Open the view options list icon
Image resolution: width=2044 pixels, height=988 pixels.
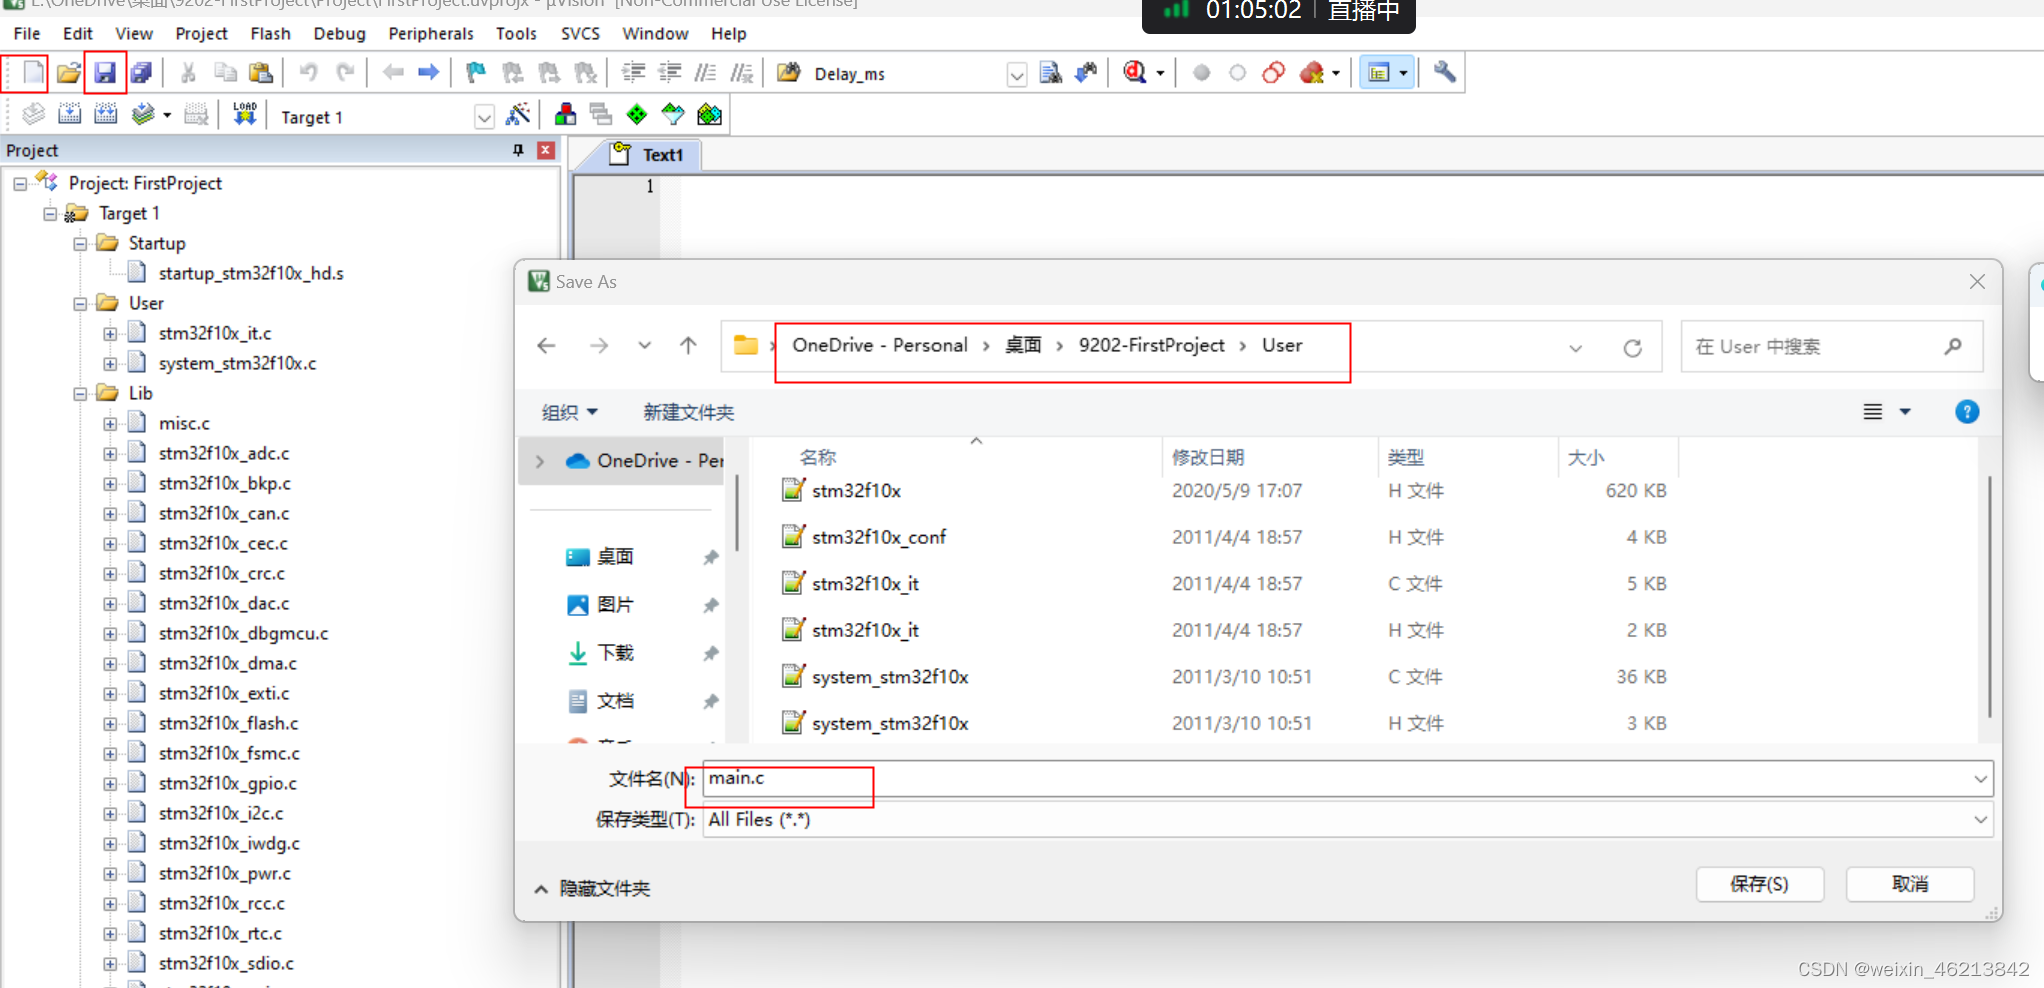(1873, 412)
